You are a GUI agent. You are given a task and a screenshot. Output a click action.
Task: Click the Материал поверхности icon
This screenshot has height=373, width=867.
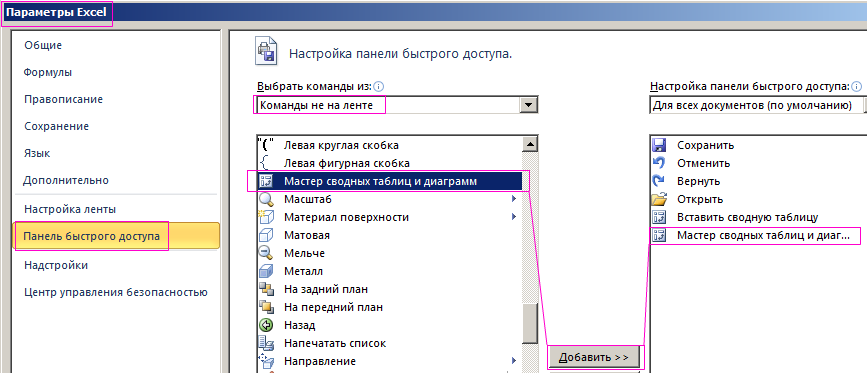pyautogui.click(x=266, y=217)
